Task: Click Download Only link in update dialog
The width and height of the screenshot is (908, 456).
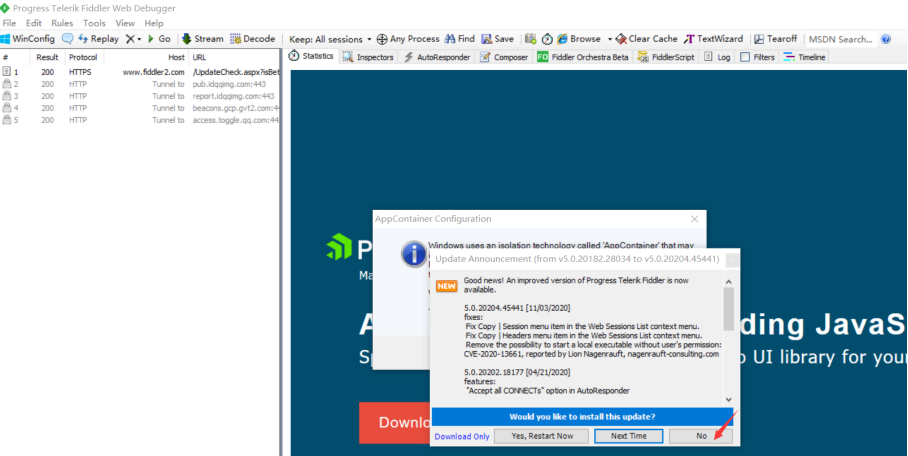Action: pyautogui.click(x=462, y=436)
